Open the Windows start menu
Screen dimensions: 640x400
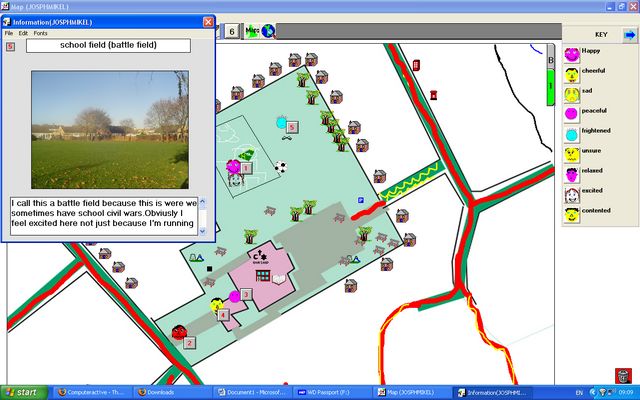pyautogui.click(x=24, y=392)
